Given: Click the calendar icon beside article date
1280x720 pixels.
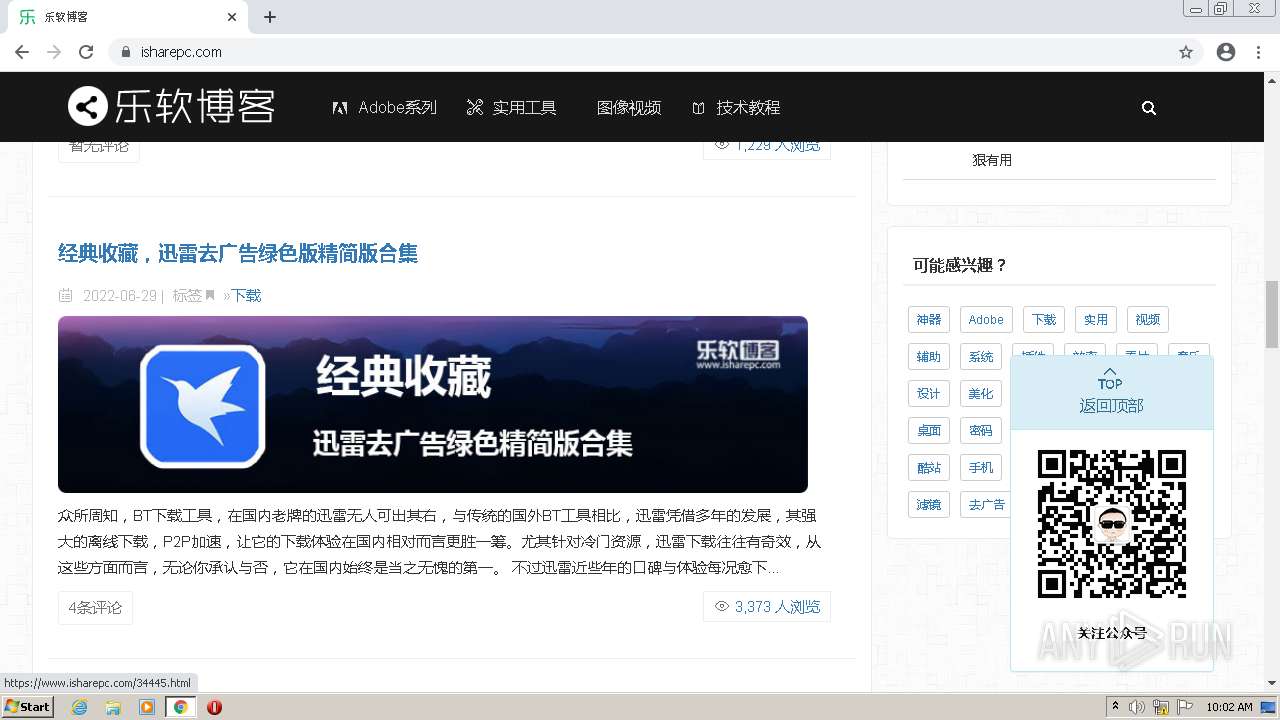Looking at the screenshot, I should pyautogui.click(x=66, y=295).
